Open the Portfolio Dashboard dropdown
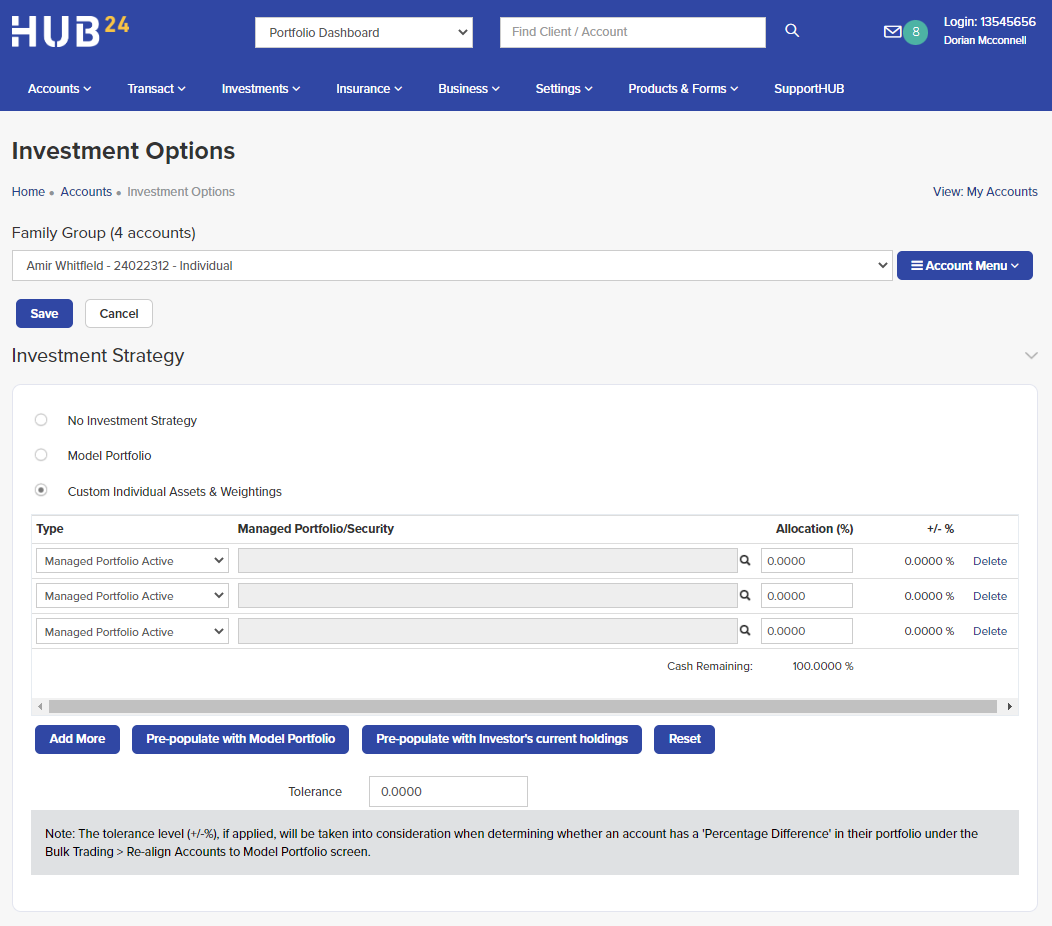Image resolution: width=1052 pixels, height=926 pixels. coord(363,32)
